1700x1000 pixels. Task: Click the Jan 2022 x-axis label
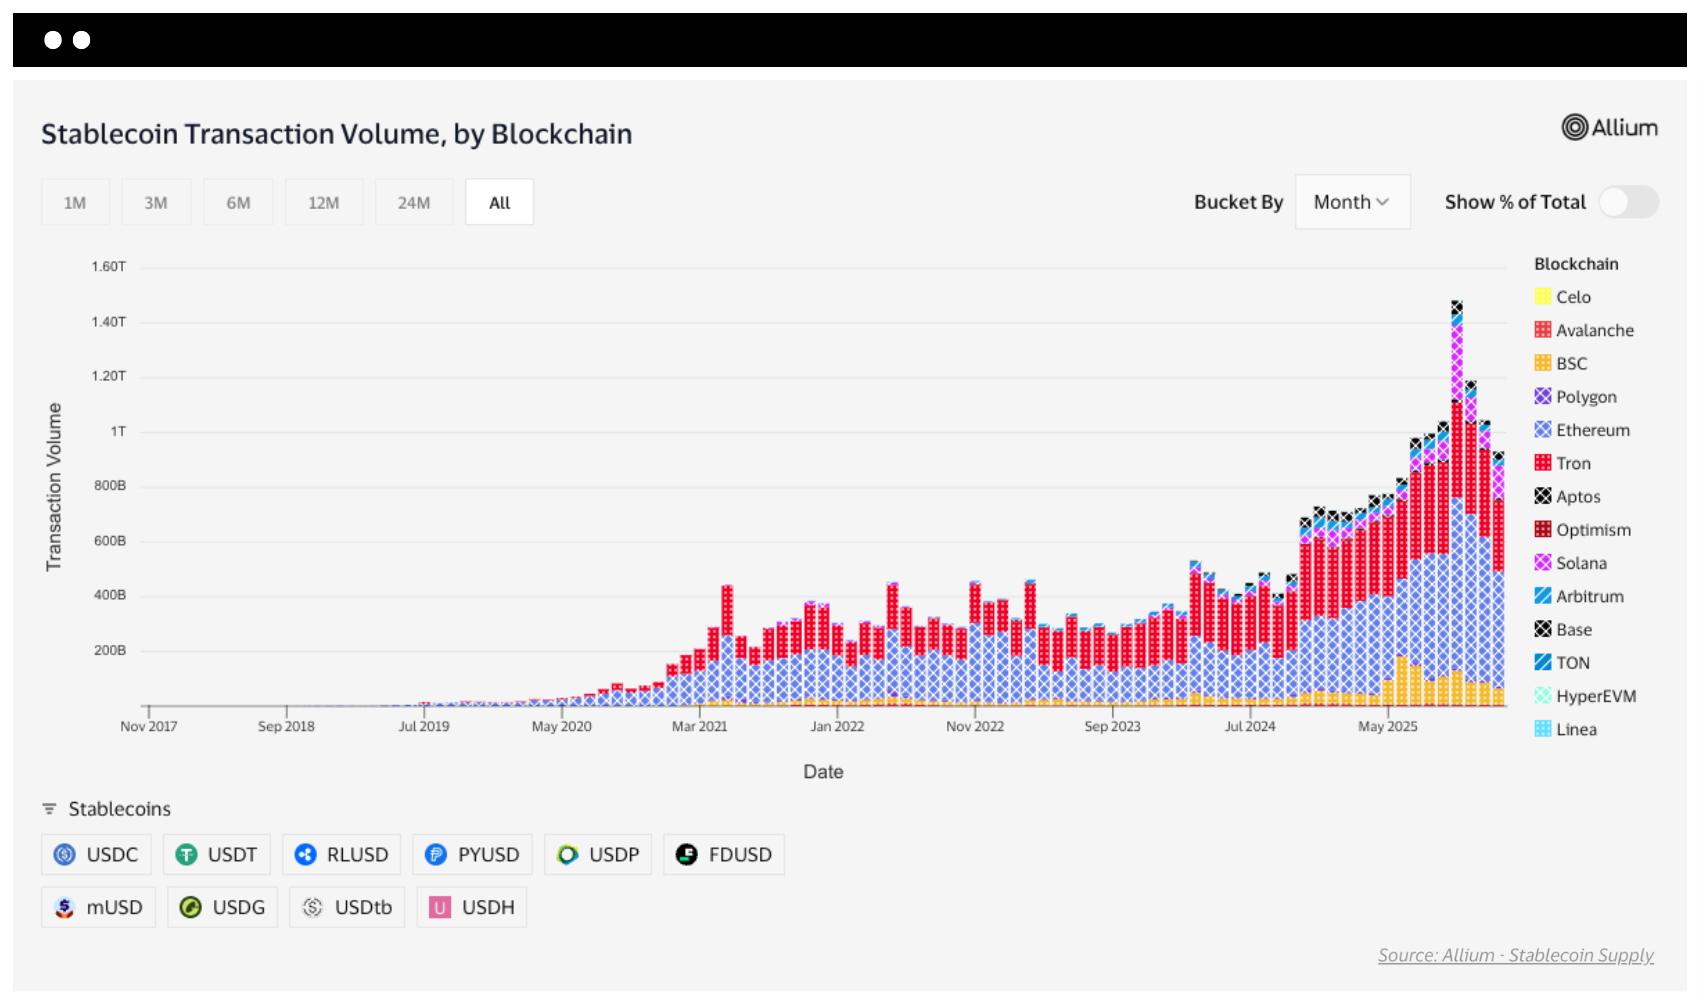pyautogui.click(x=837, y=726)
